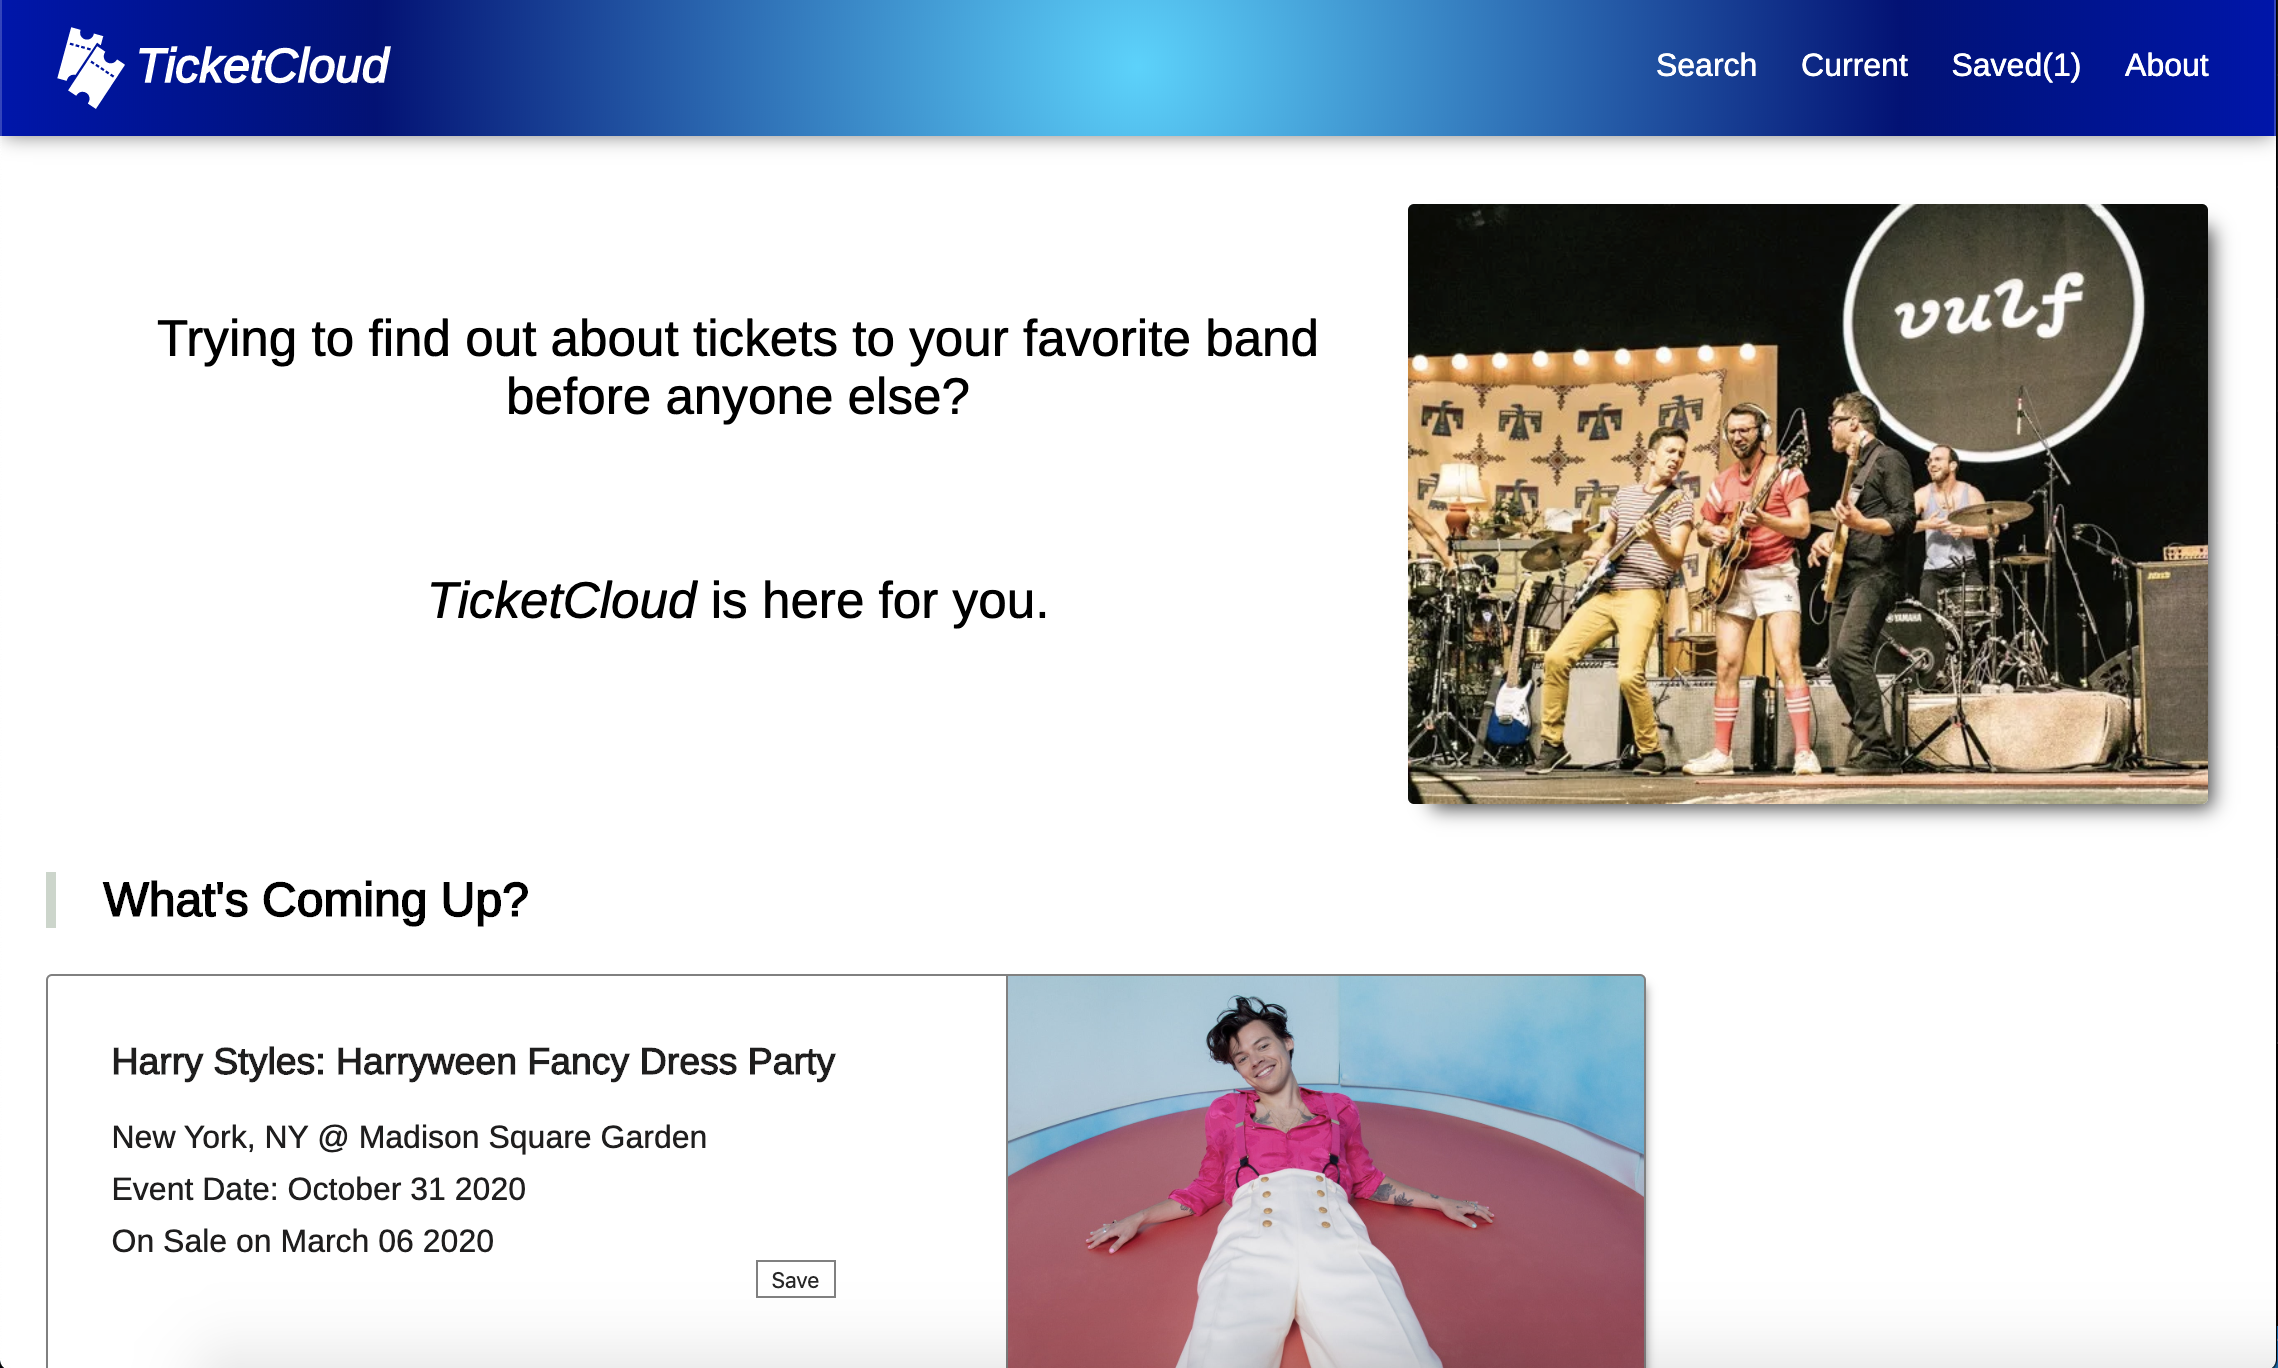View your Saved(1) events
Screen dimensions: 2278x1368
coord(2016,65)
